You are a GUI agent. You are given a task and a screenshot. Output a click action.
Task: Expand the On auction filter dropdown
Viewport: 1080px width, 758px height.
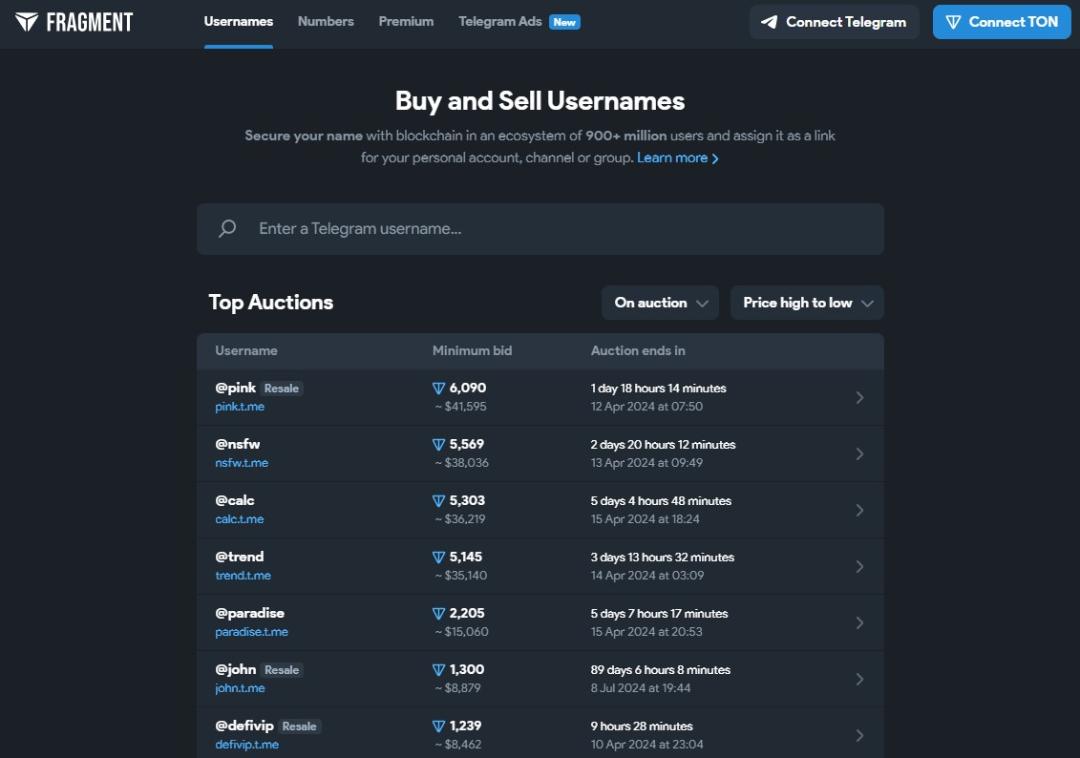point(661,303)
